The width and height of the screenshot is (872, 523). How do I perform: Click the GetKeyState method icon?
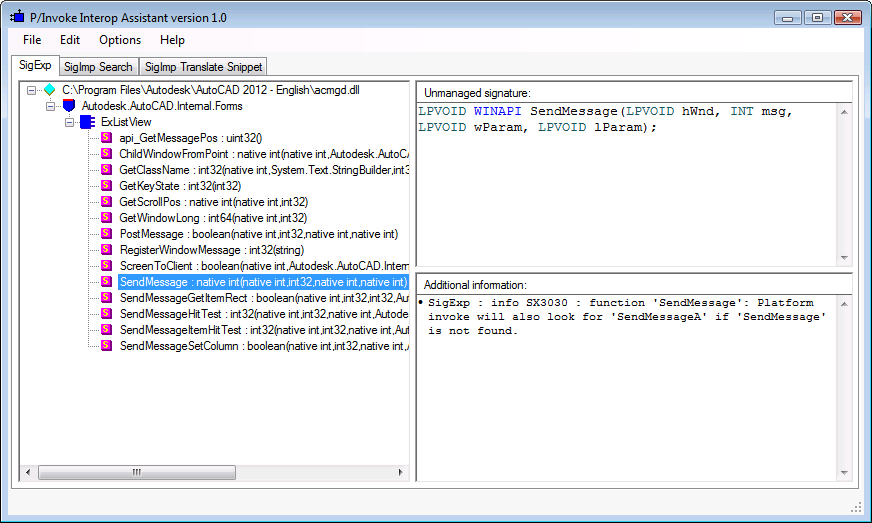[106, 186]
